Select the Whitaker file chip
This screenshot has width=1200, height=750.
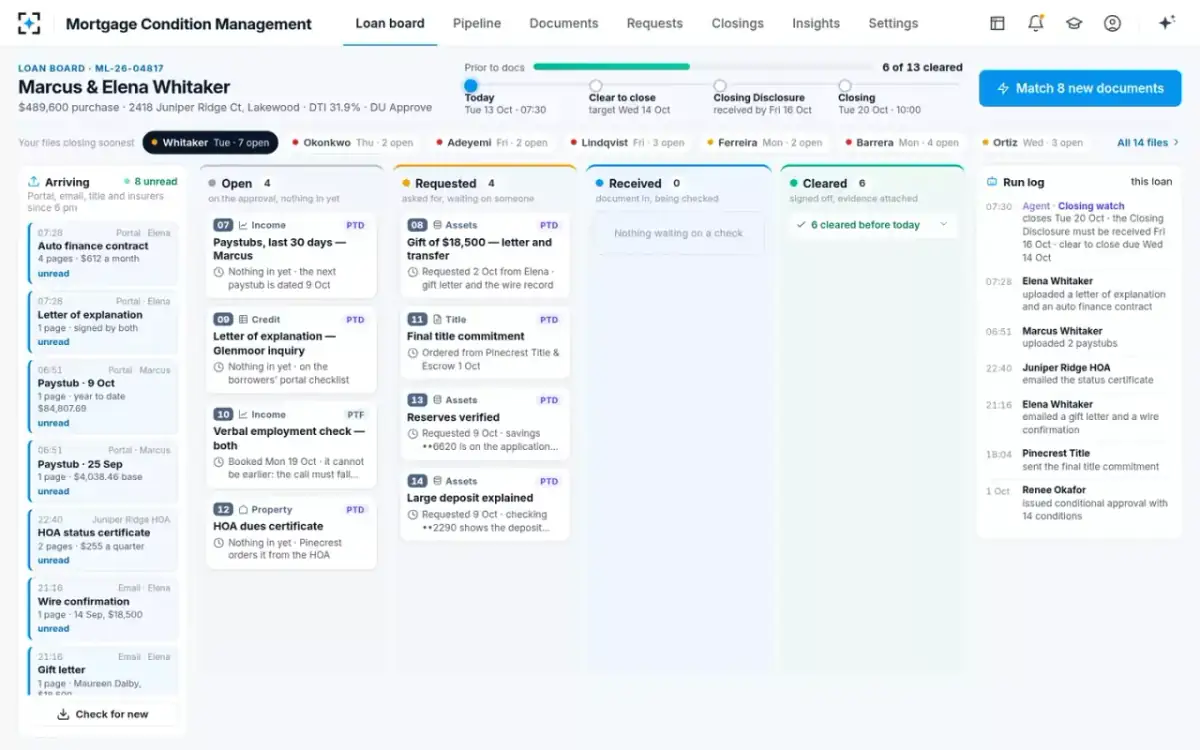(210, 143)
